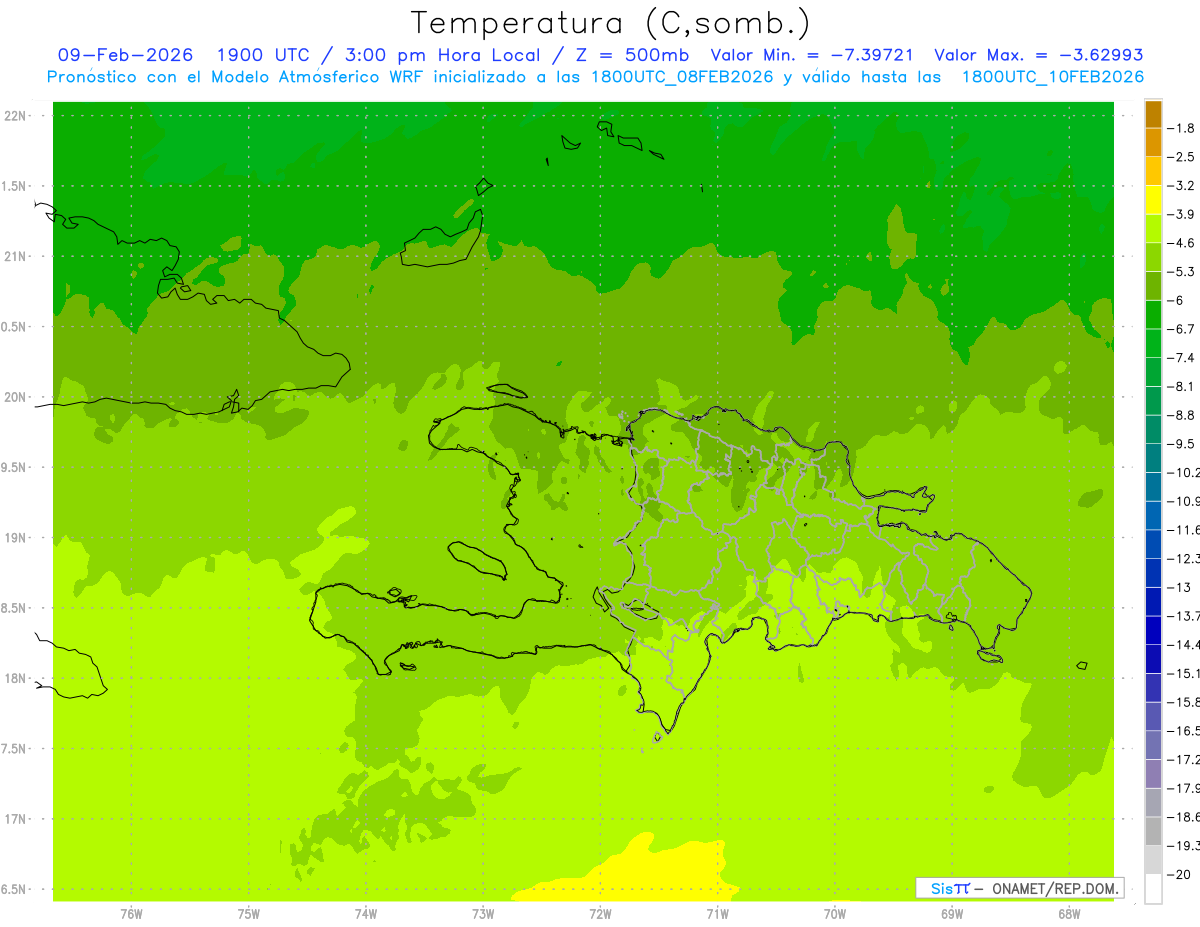Screen dimensions: 1200x927
Task: Pick the gray legend swatch between -18.6 and -19.3
Action: 1153,831
